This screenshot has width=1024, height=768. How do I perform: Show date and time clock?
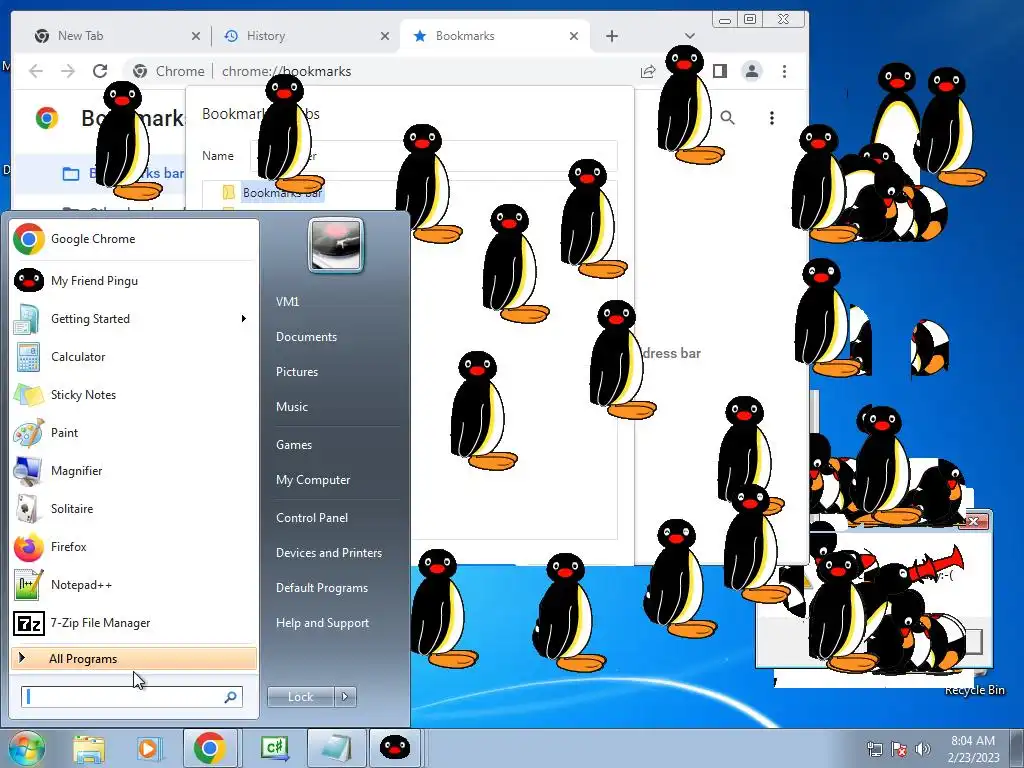[x=973, y=749]
